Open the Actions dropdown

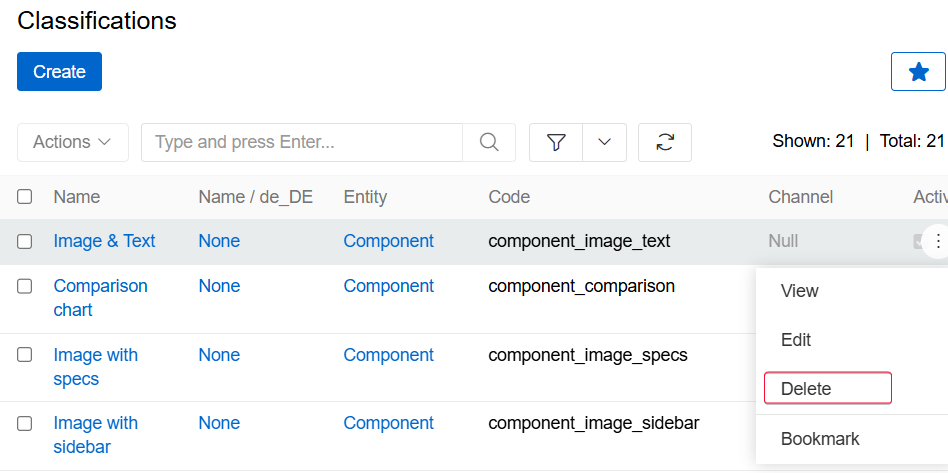[72, 142]
